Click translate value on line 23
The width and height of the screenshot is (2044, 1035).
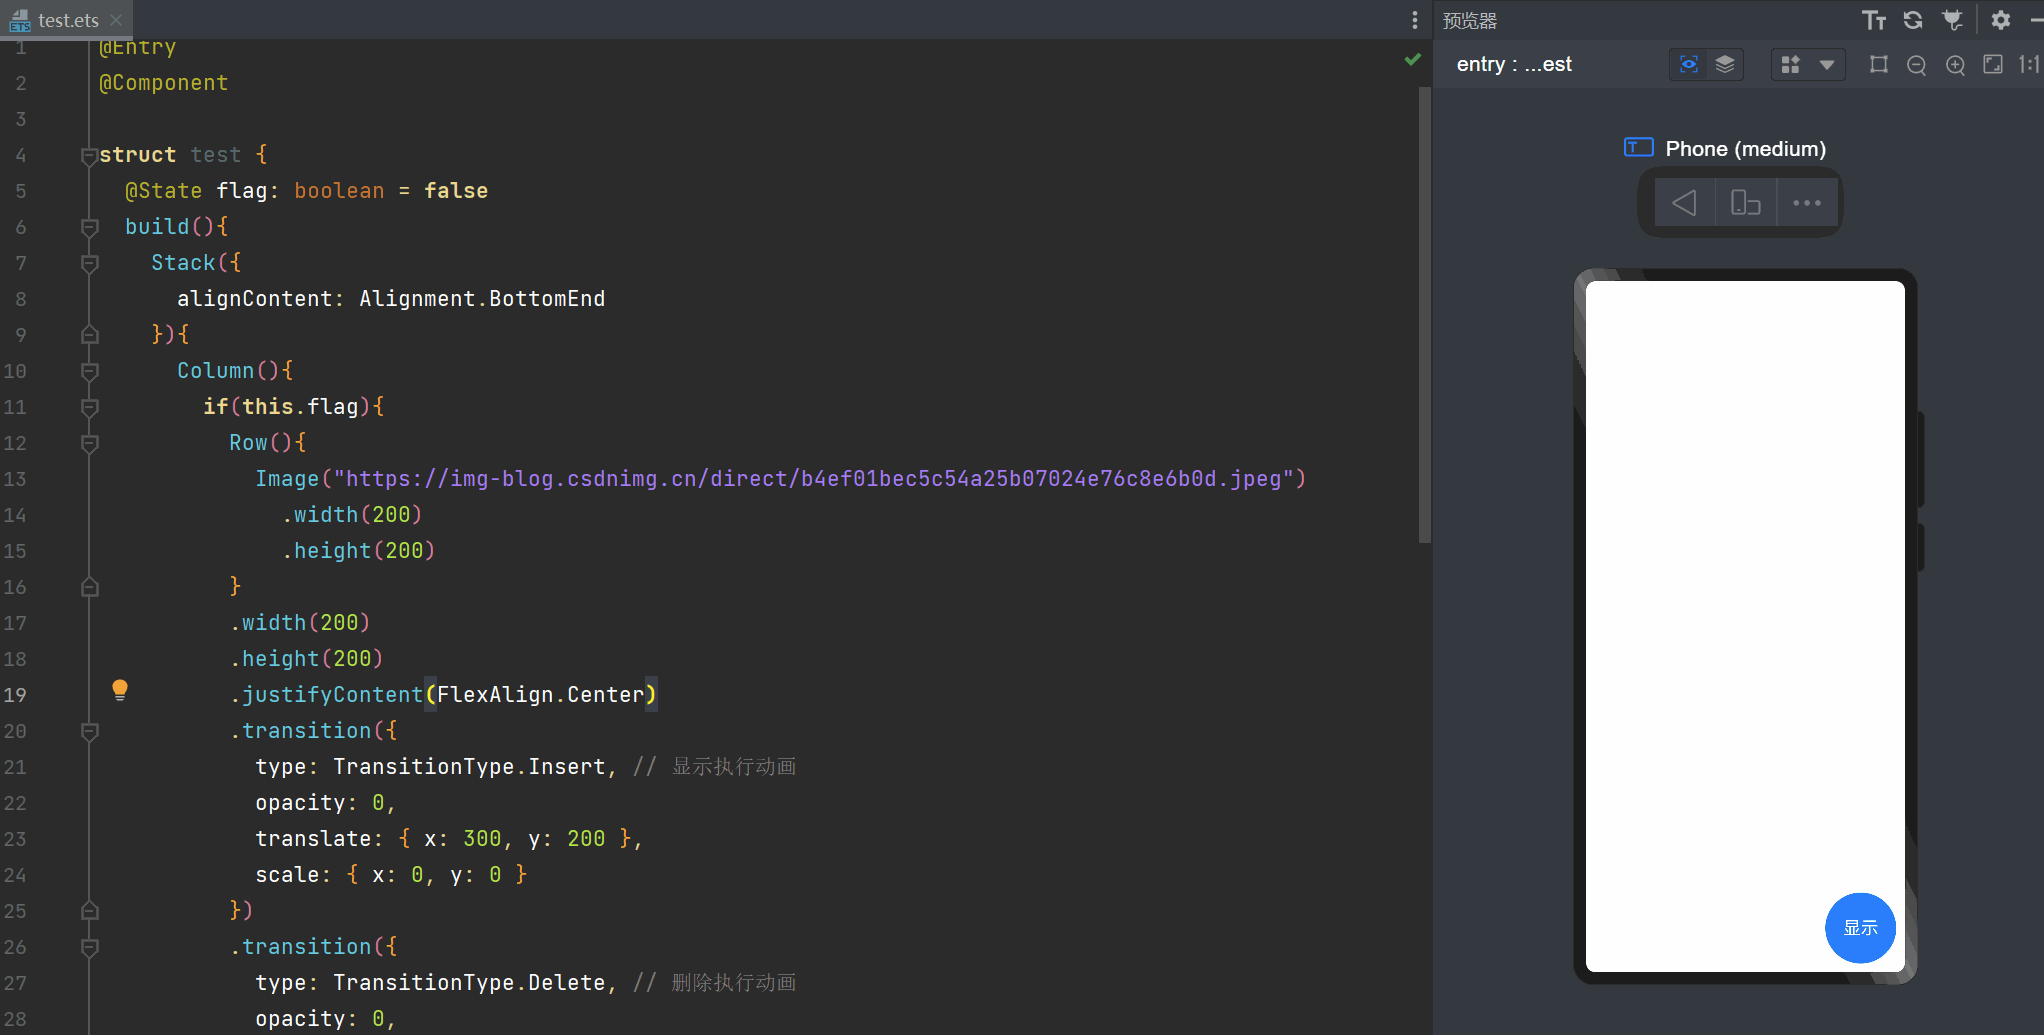[x=514, y=839]
